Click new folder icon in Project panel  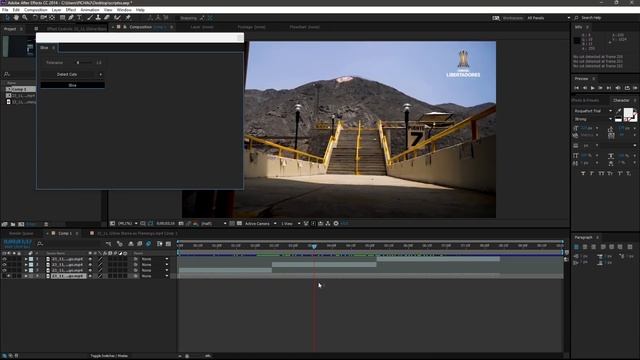point(13,224)
